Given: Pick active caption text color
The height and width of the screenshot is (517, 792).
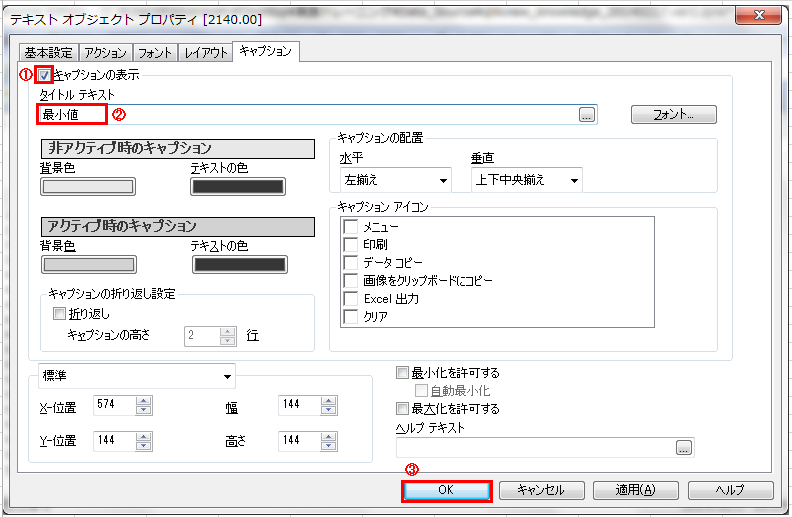Looking at the screenshot, I should [239, 265].
